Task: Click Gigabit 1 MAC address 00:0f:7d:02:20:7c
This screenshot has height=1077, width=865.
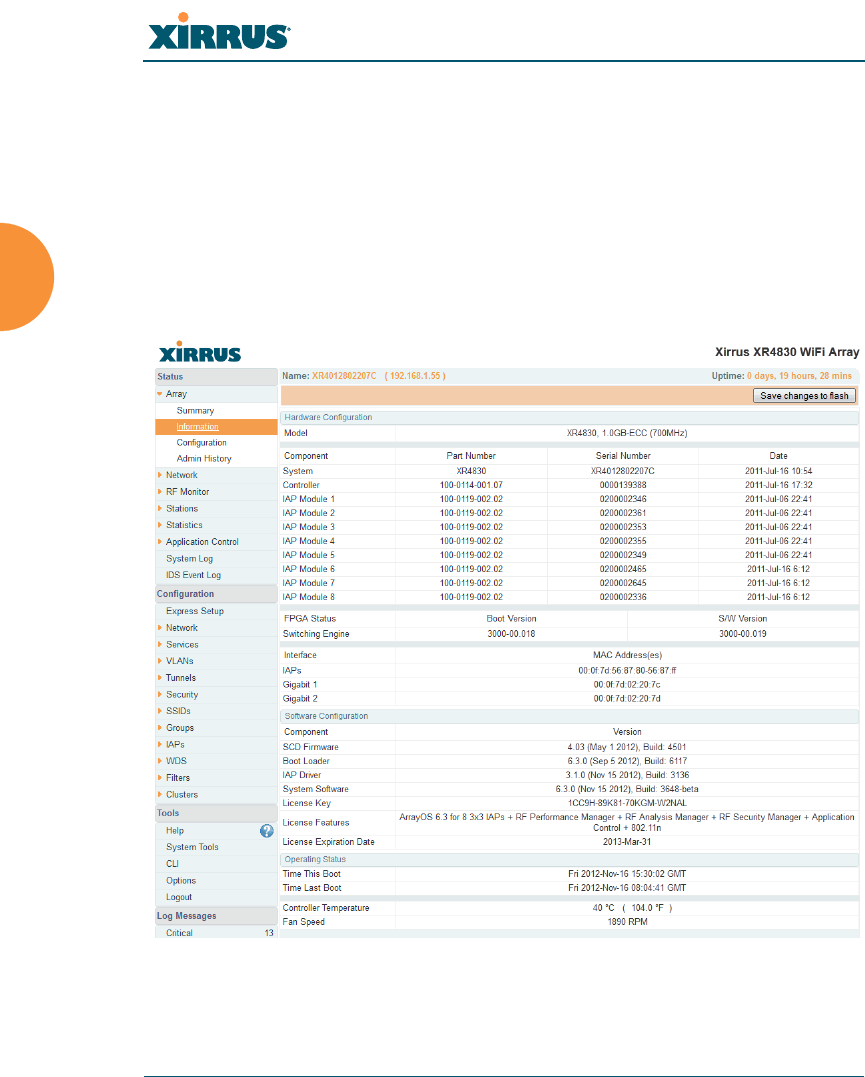Action: click(627, 685)
